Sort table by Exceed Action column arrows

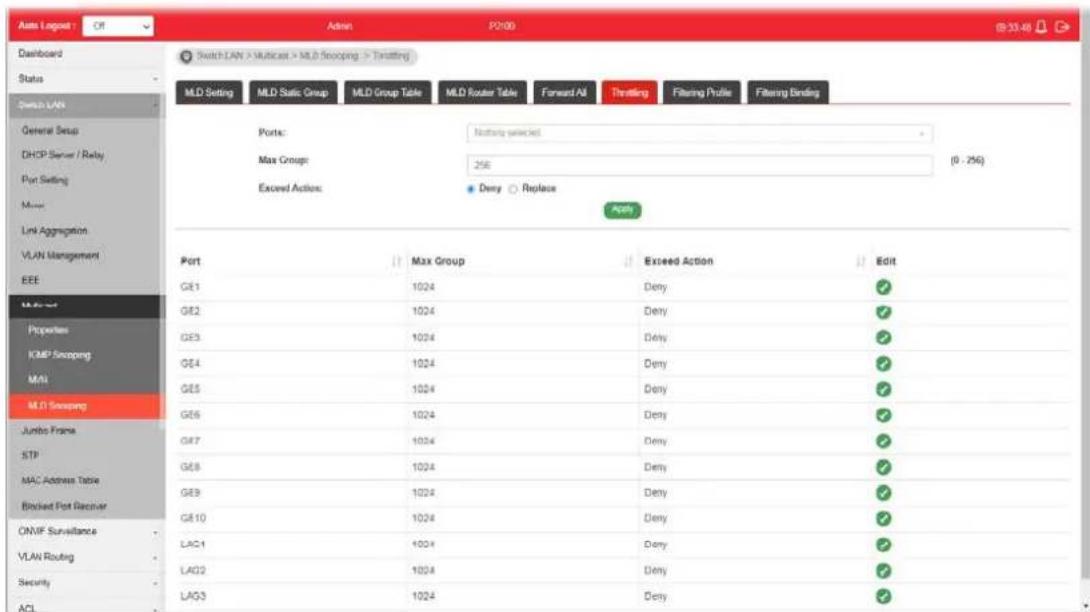tap(861, 261)
